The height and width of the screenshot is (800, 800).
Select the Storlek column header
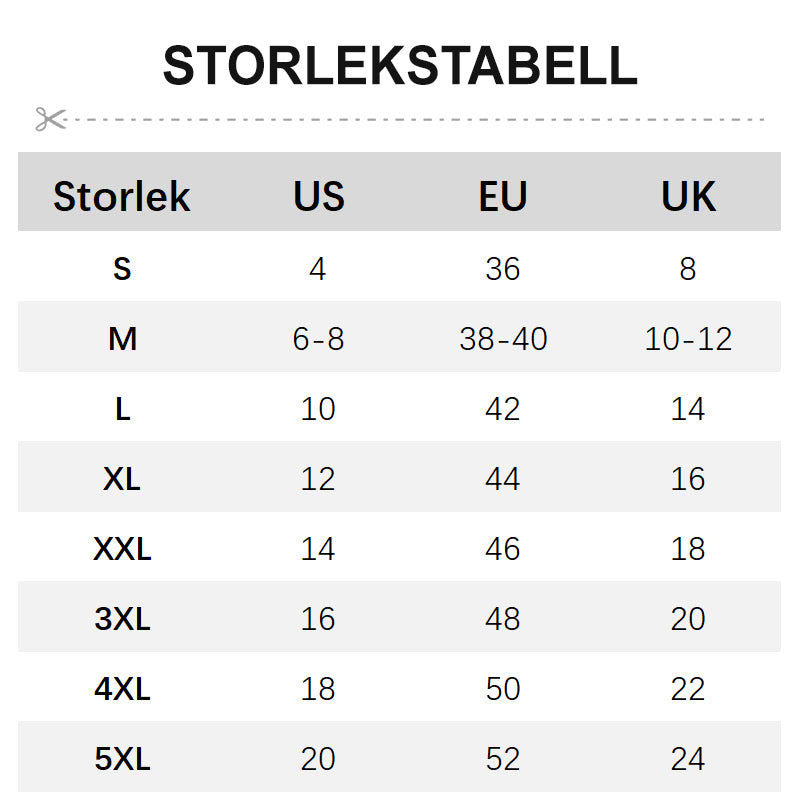coord(122,196)
